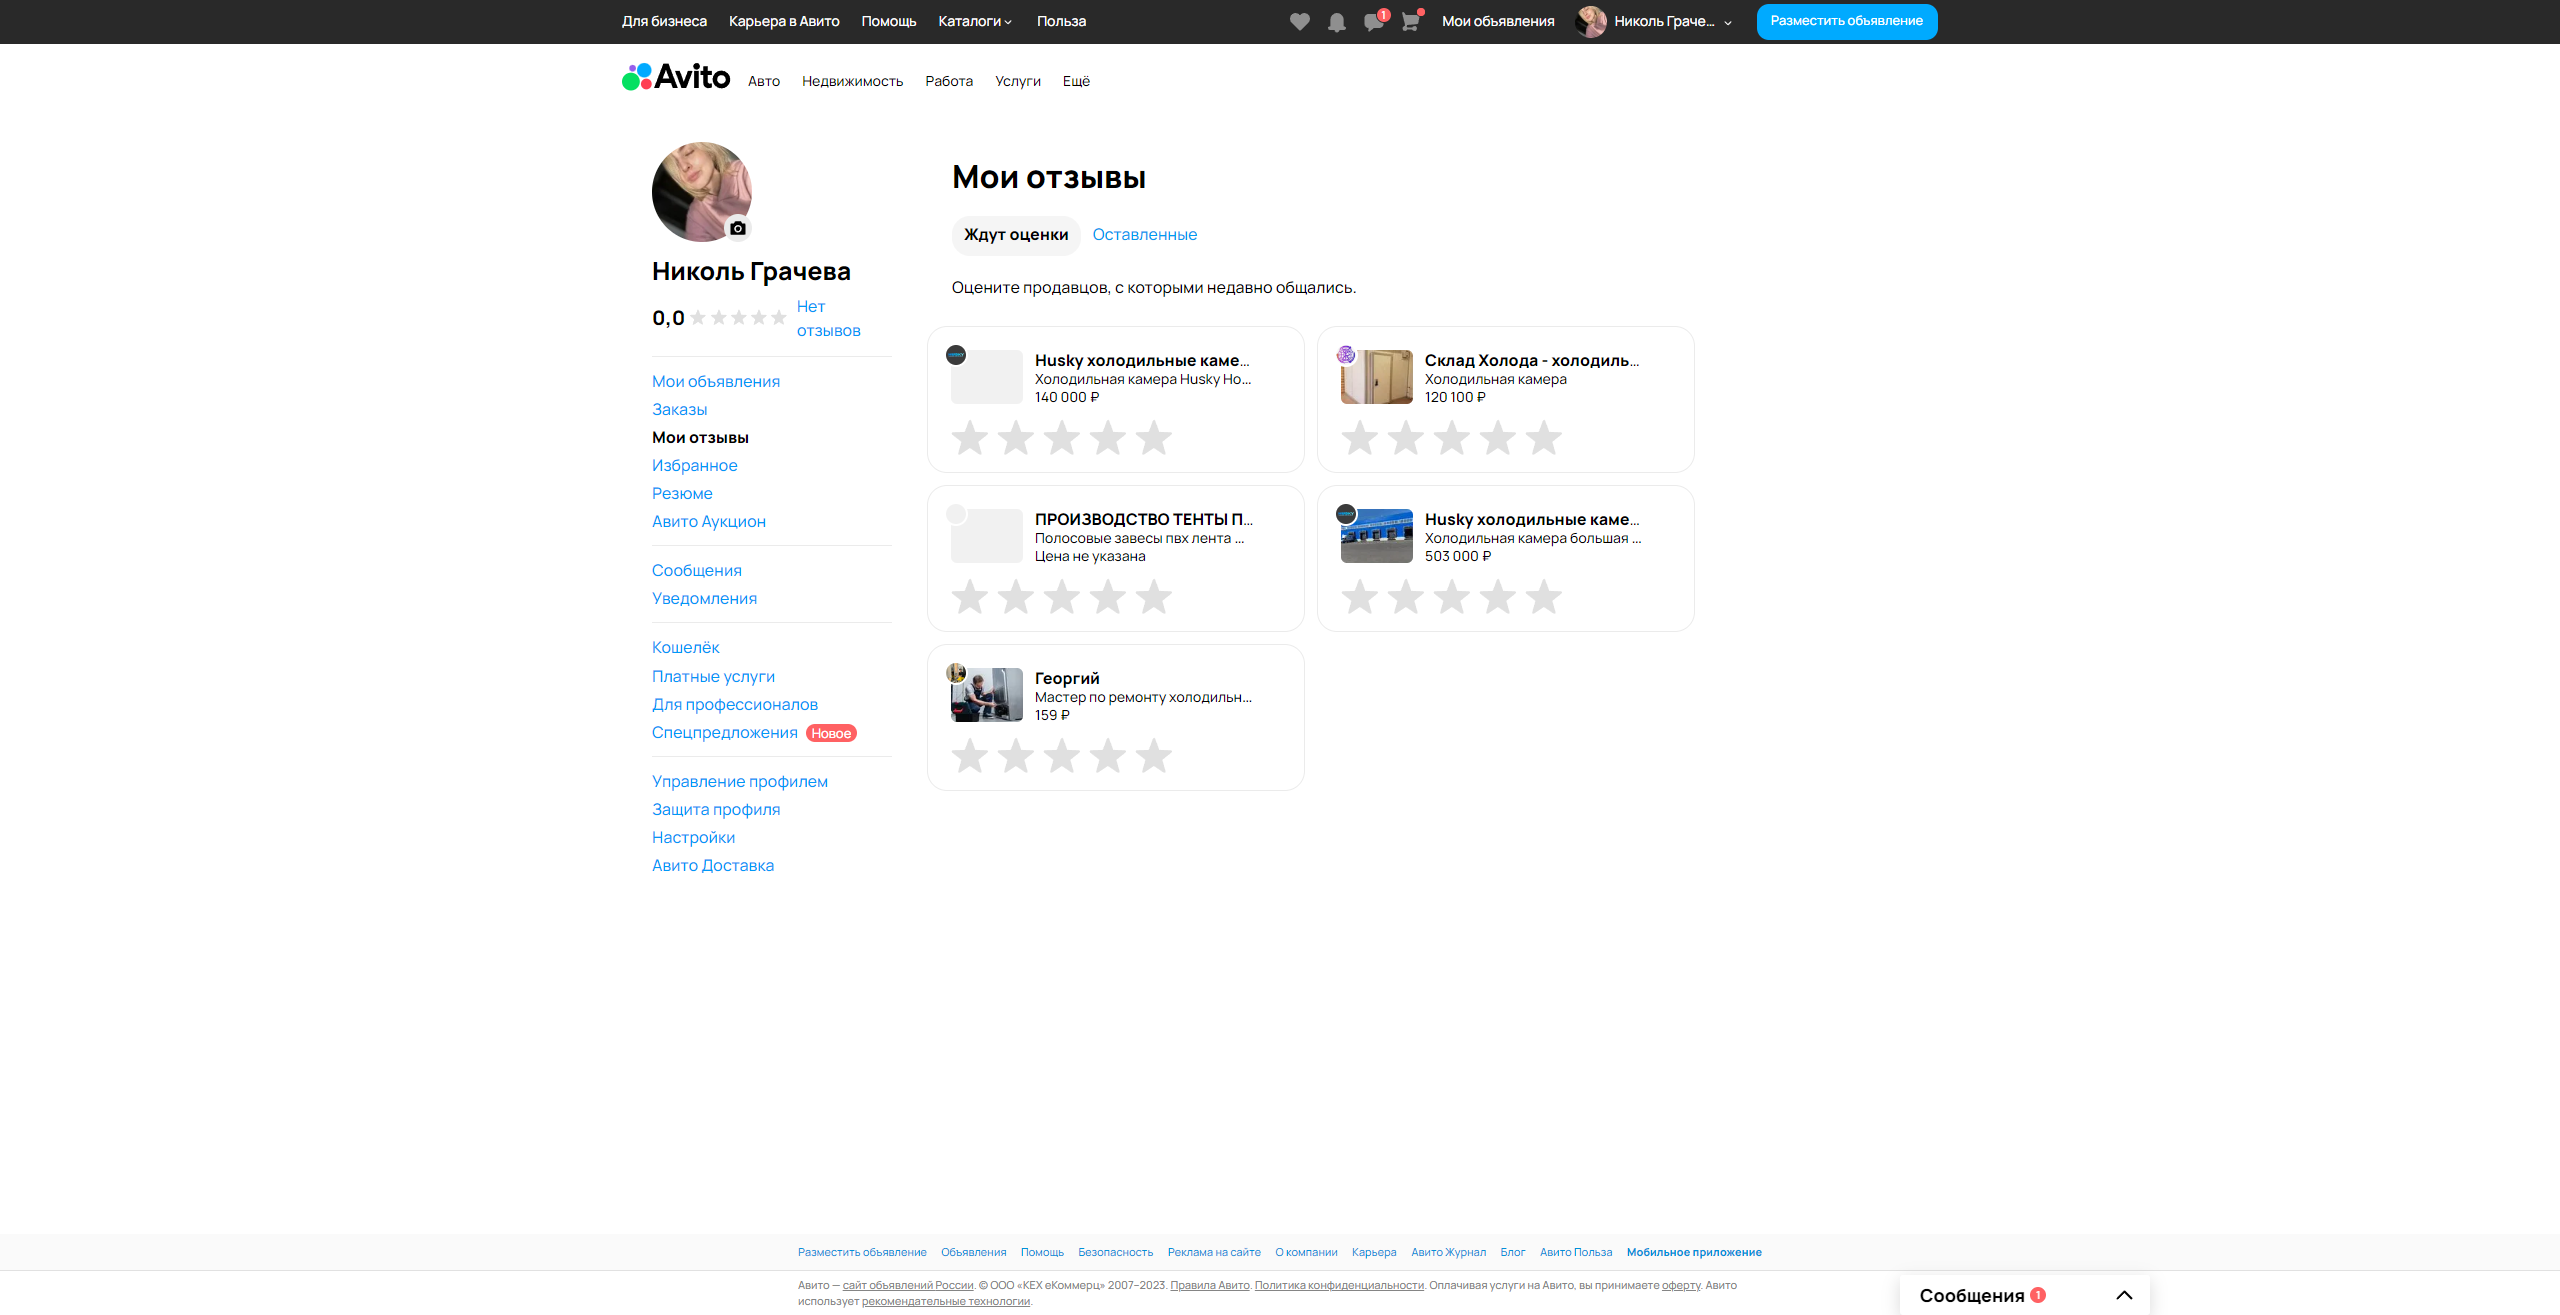Open the Авто category

(764, 81)
